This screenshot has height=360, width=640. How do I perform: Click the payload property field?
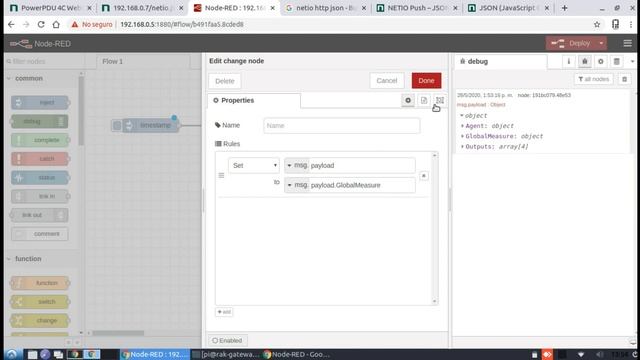click(362, 165)
